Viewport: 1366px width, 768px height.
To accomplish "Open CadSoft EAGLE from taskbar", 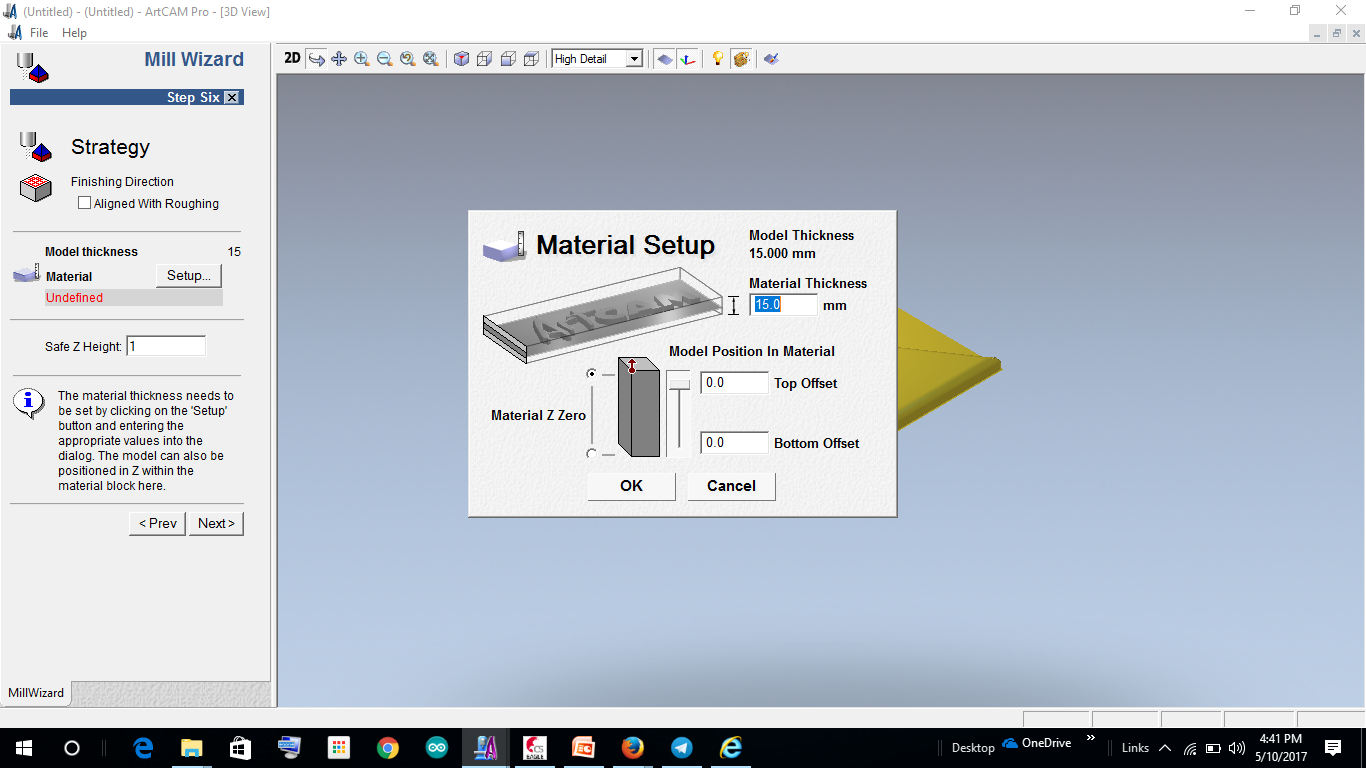I will coord(535,748).
